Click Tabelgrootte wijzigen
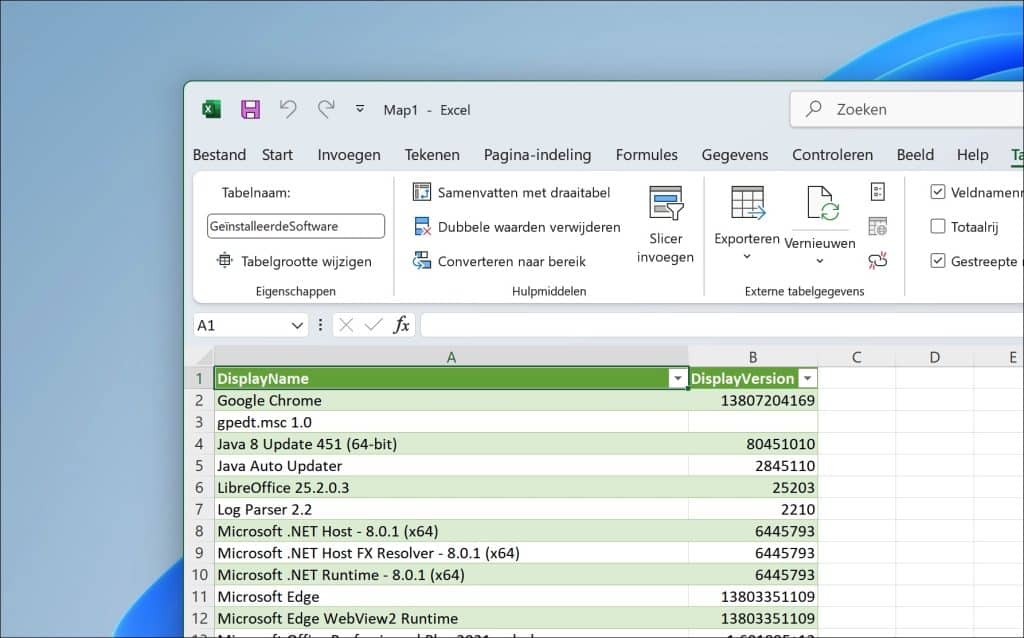Screen dimensions: 1024x638 pos(295,261)
